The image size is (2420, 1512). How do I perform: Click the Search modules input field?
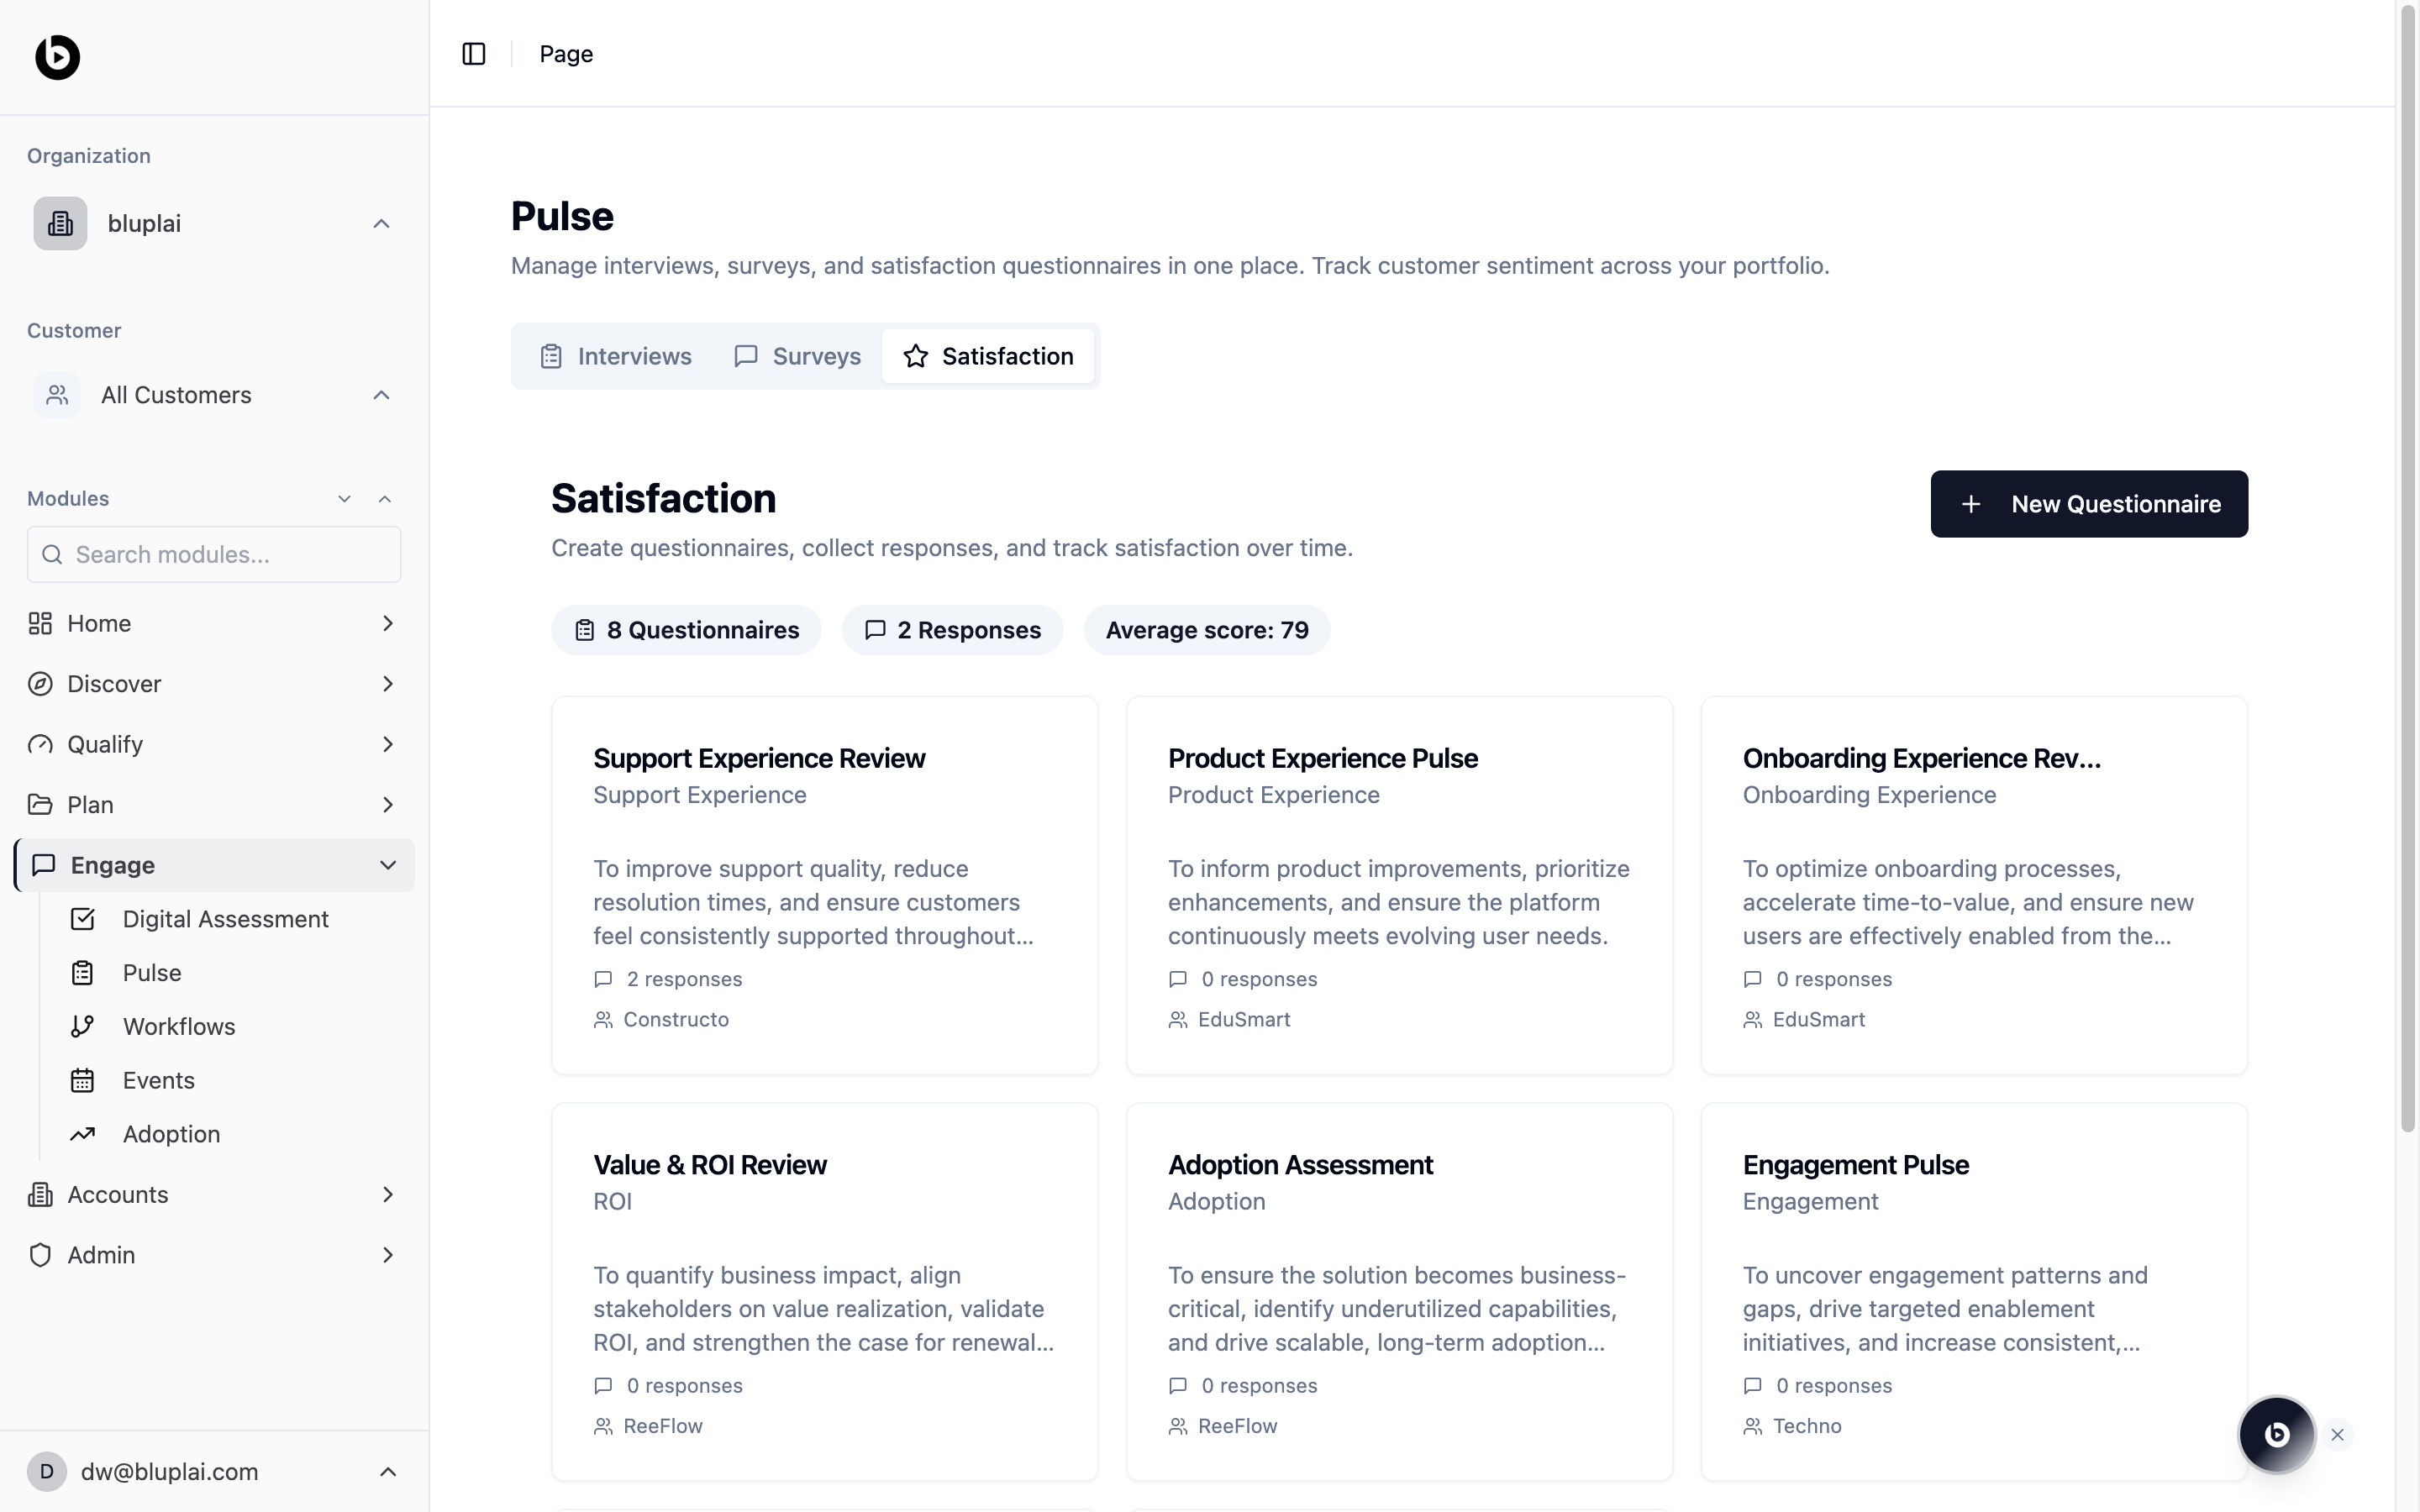214,554
